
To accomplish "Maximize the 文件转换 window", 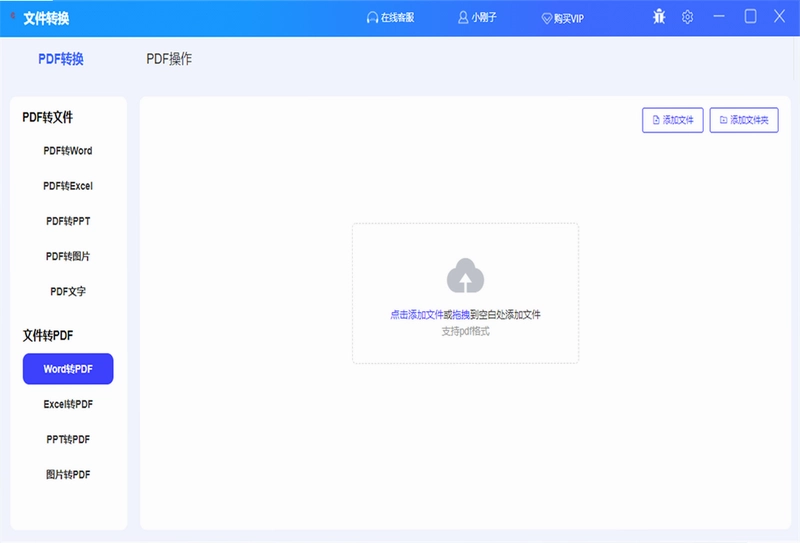I will pyautogui.click(x=750, y=16).
